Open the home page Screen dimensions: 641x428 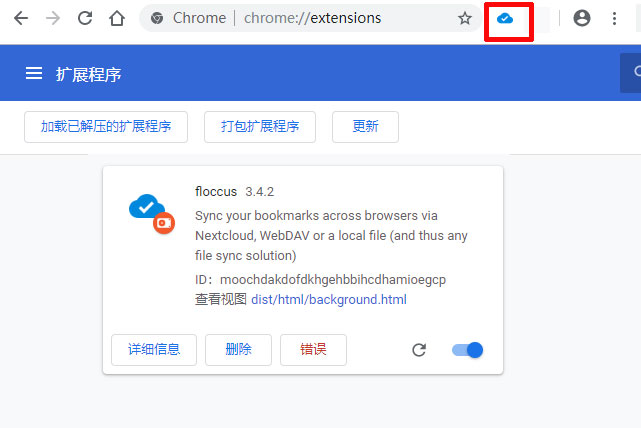point(117,18)
